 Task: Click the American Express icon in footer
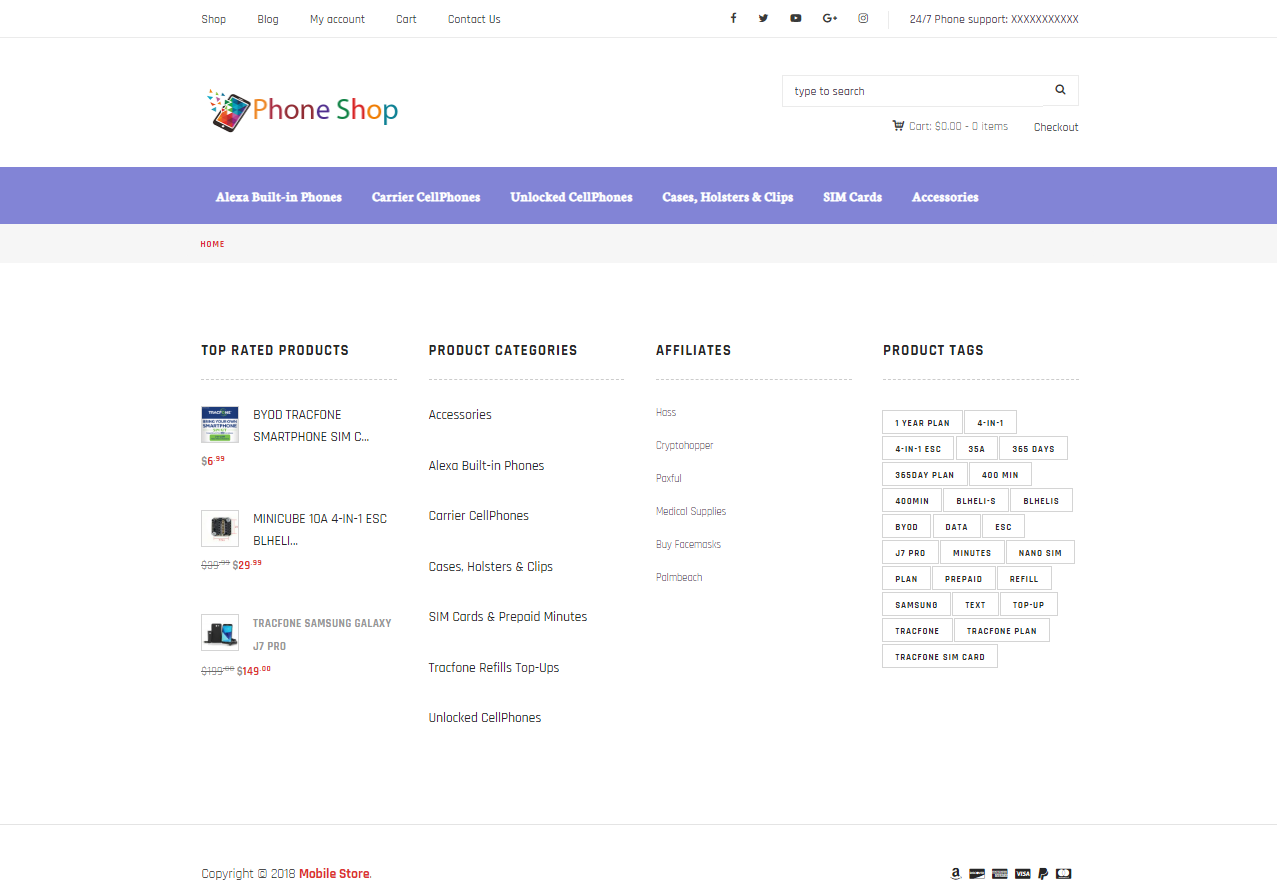[x=999, y=873]
